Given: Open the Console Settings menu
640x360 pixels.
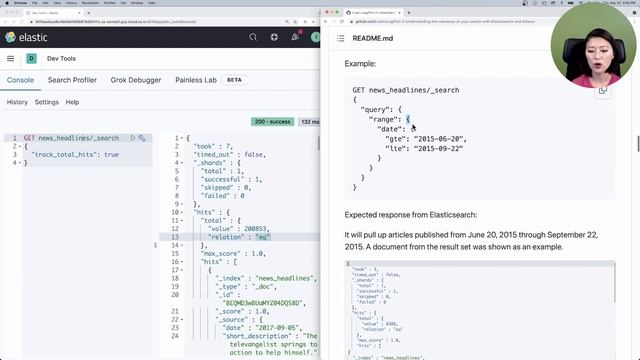Looking at the screenshot, I should [47, 102].
